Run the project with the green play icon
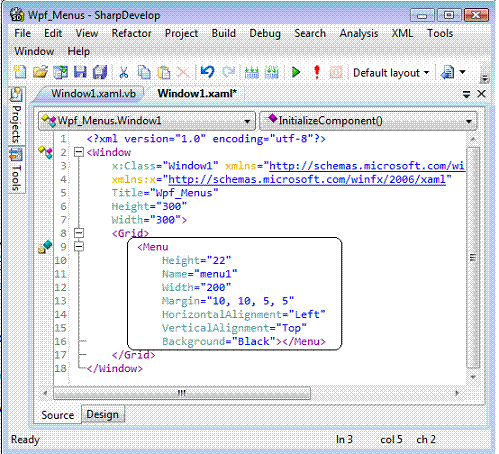This screenshot has height=454, width=499. pos(296,72)
